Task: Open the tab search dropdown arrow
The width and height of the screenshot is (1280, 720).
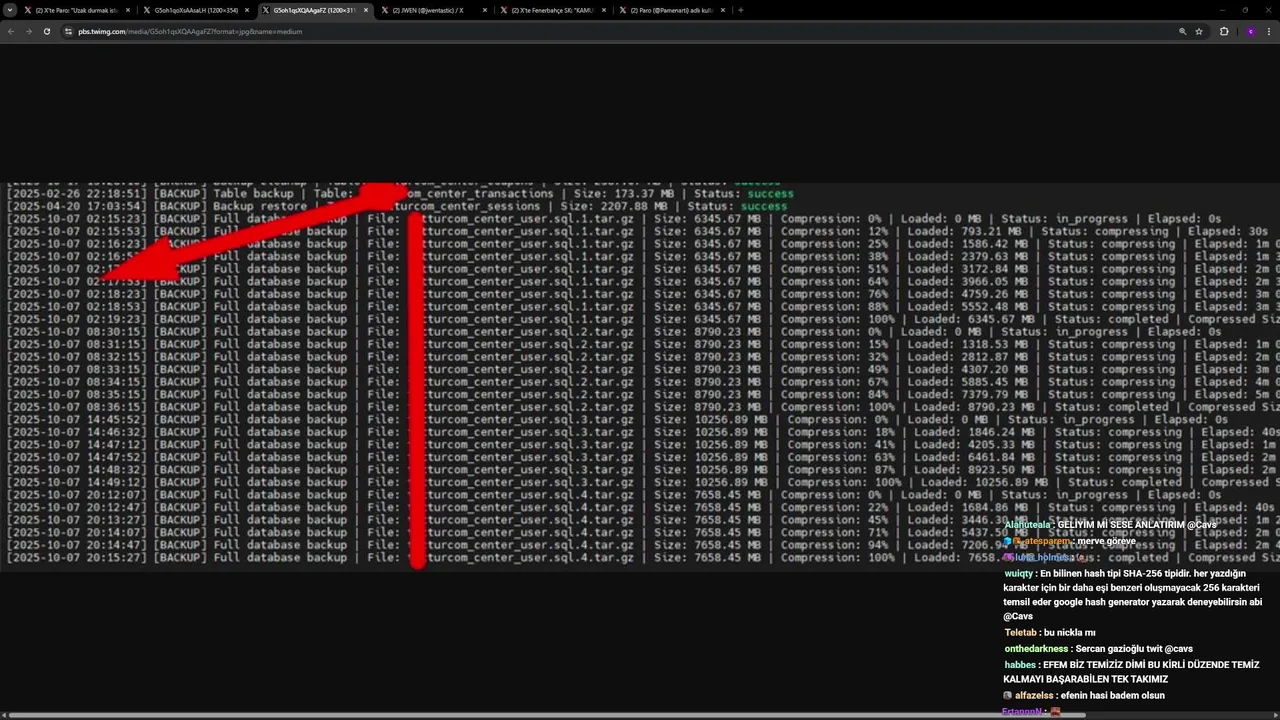Action: [12, 10]
